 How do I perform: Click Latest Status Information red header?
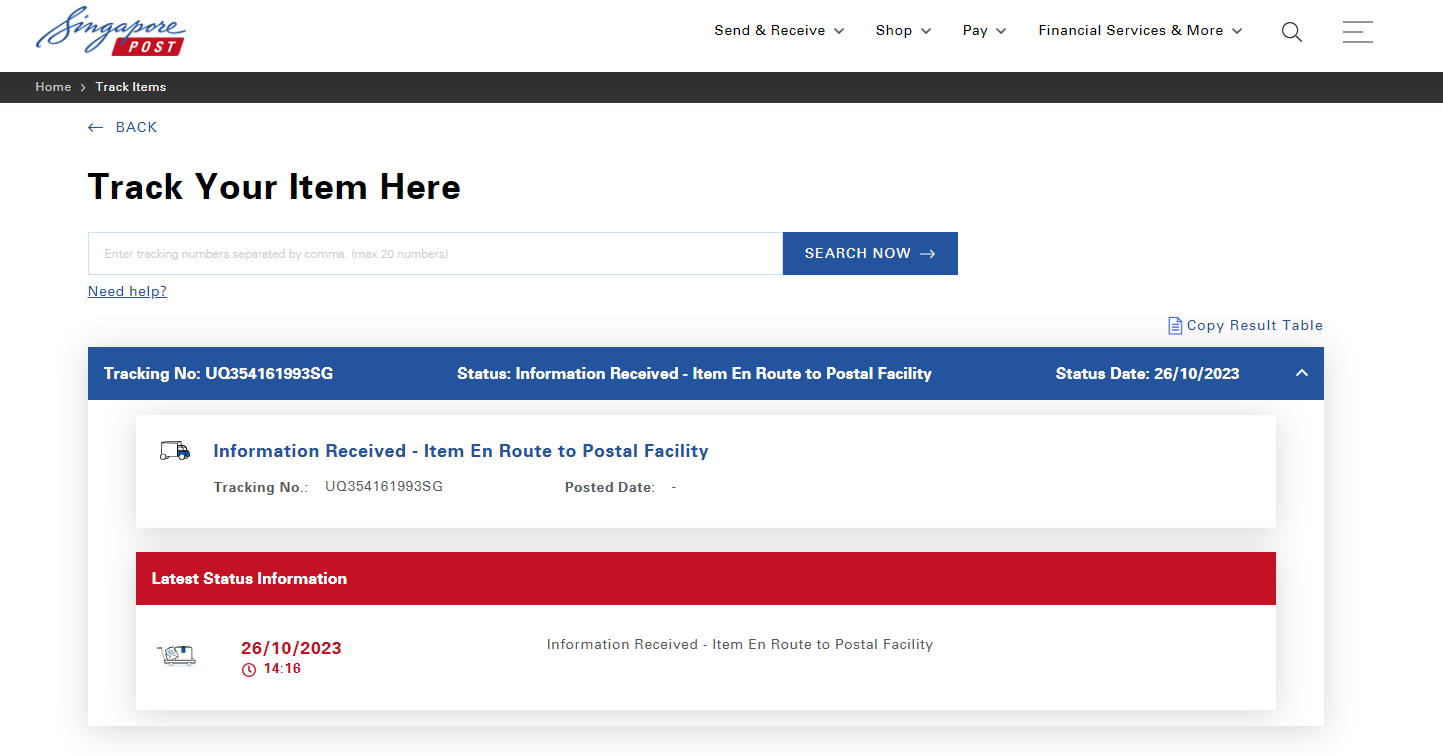point(706,578)
